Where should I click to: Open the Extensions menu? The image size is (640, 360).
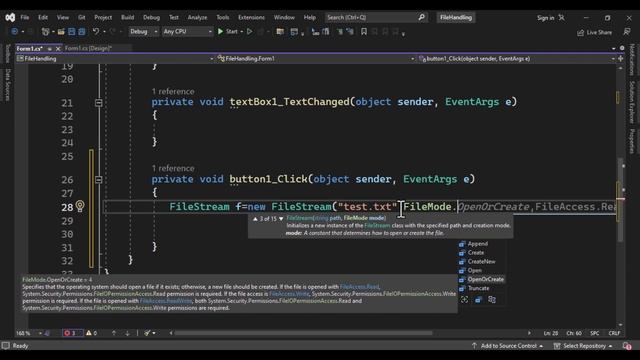pyautogui.click(x=251, y=18)
